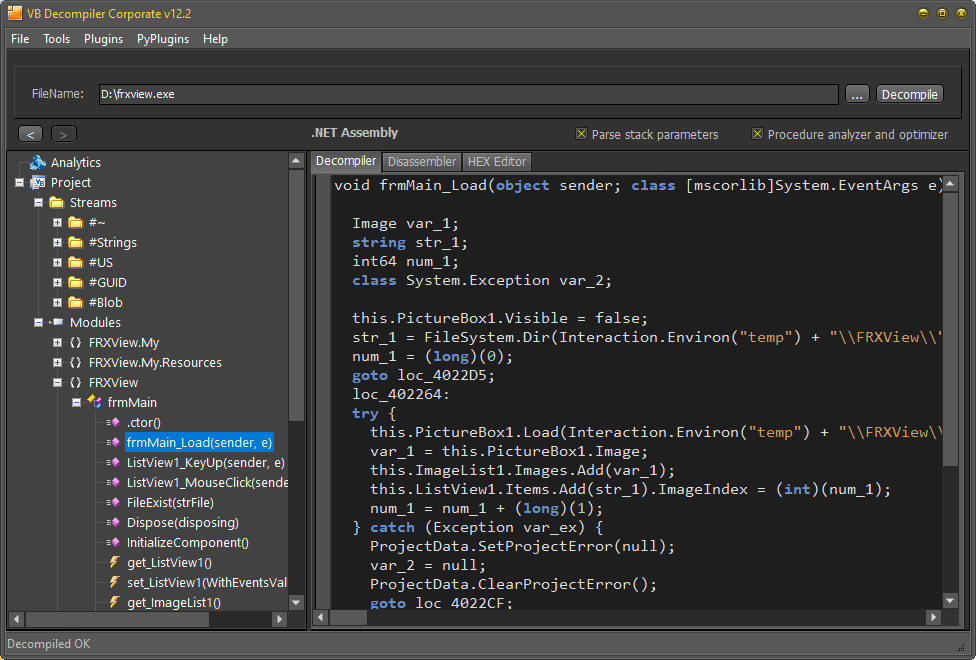Click the Dispose method icon
The width and height of the screenshot is (976, 660).
coord(113,522)
